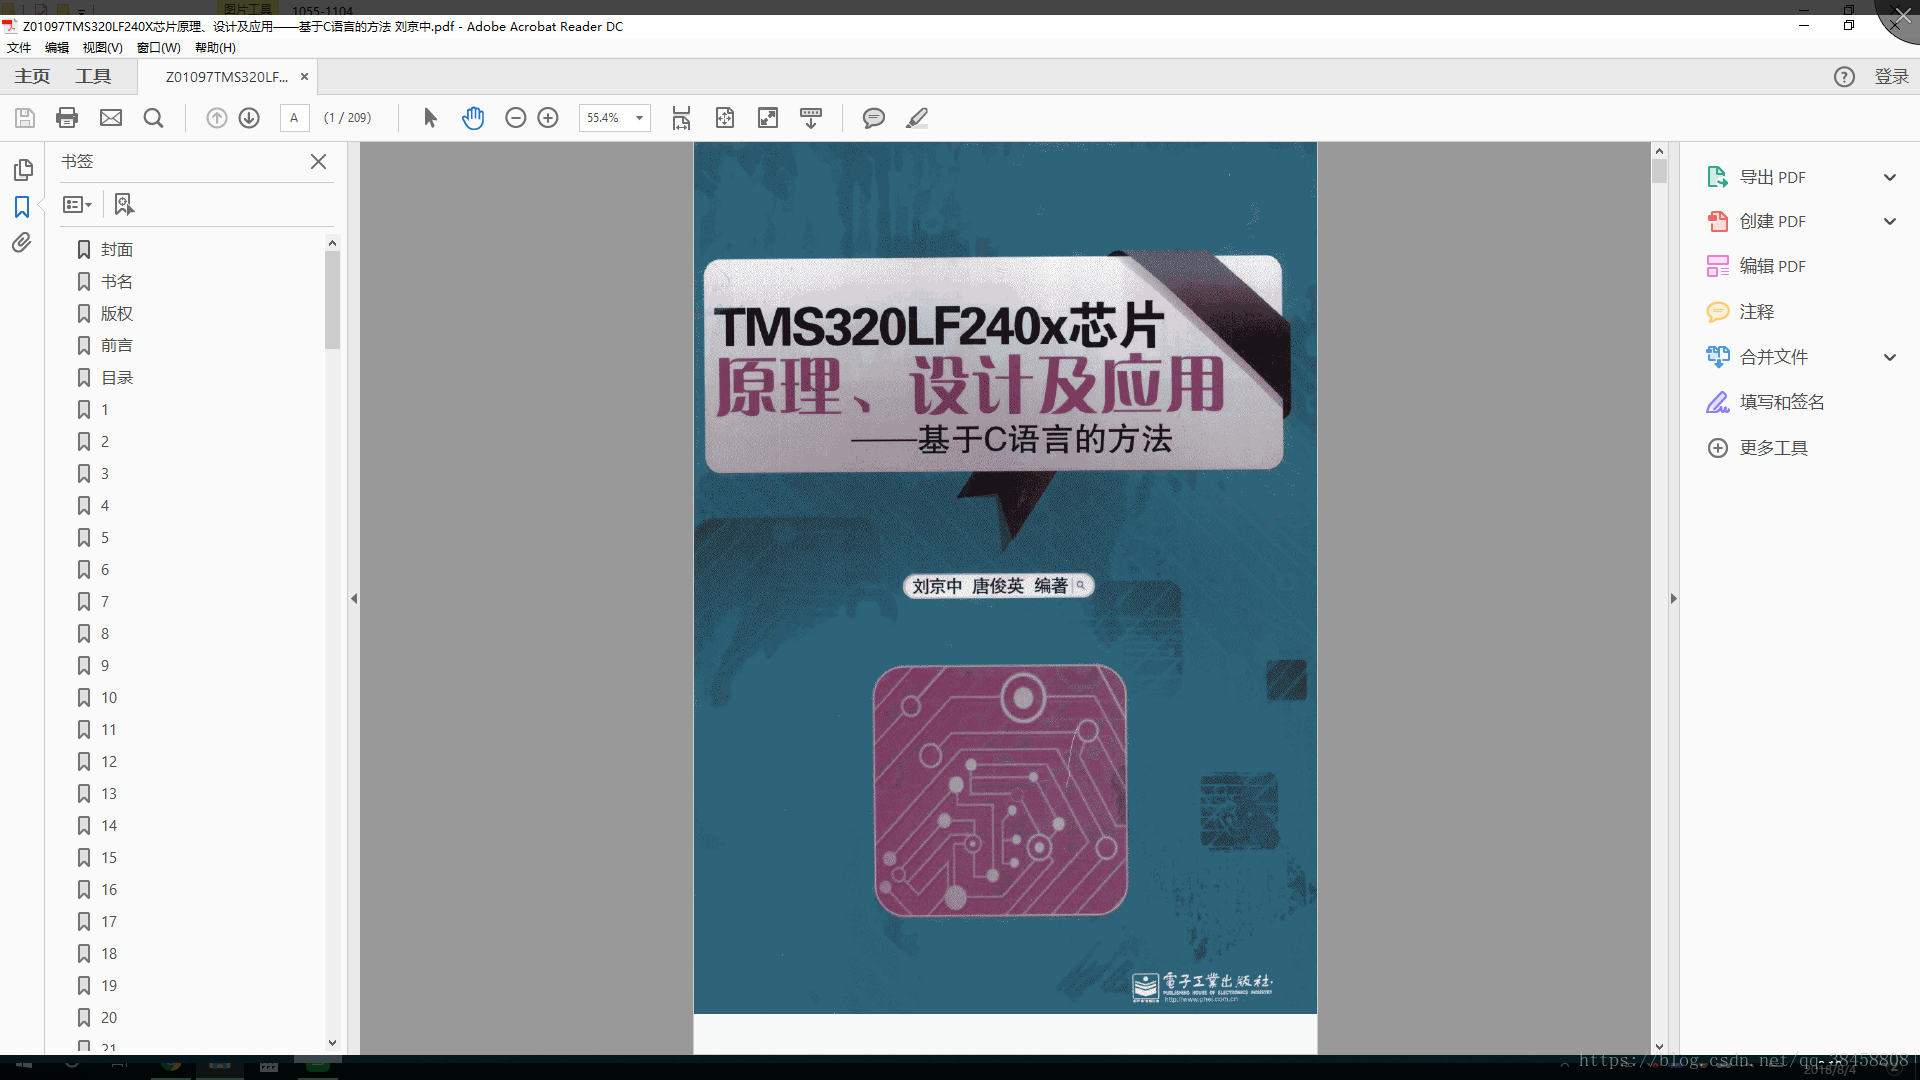Collapse the right tools pane arrow

[x=1673, y=598]
